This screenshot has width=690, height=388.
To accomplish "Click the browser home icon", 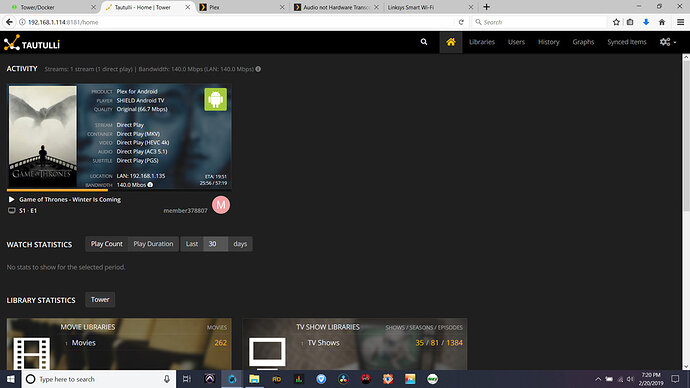I will (x=661, y=22).
